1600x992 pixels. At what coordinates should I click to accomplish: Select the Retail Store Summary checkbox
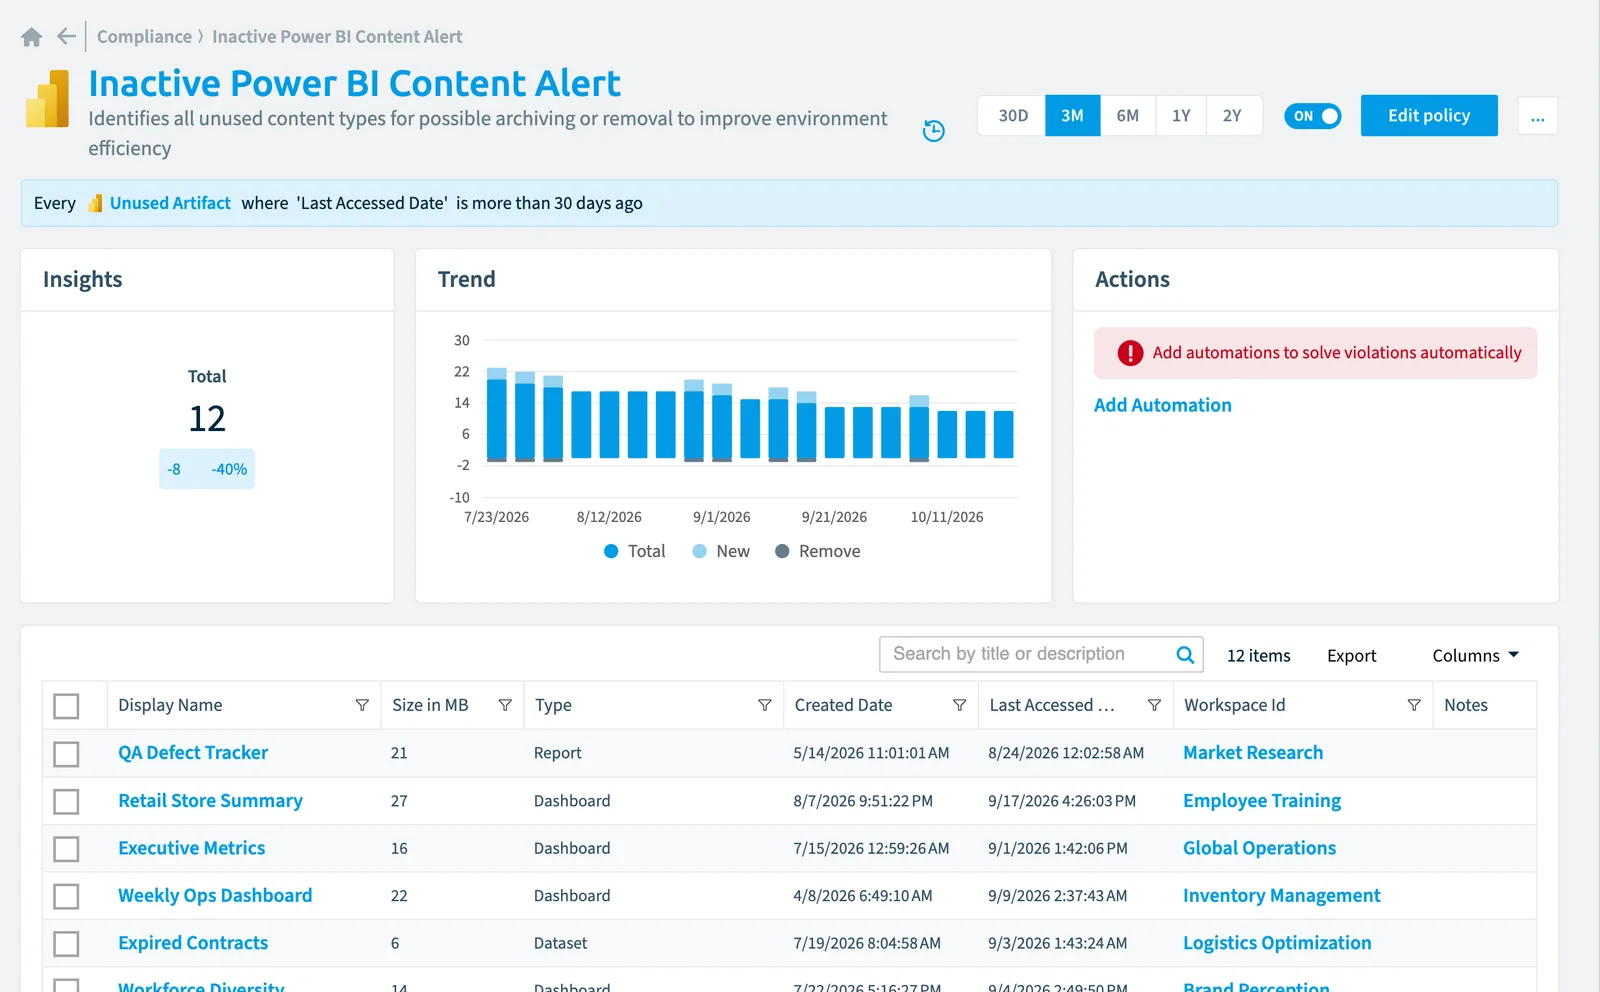click(x=66, y=802)
